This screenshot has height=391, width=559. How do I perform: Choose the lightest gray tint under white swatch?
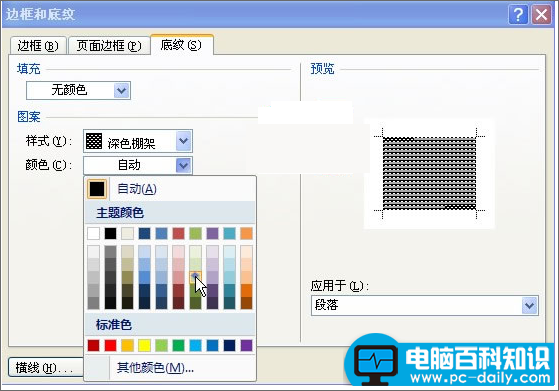pos(93,252)
